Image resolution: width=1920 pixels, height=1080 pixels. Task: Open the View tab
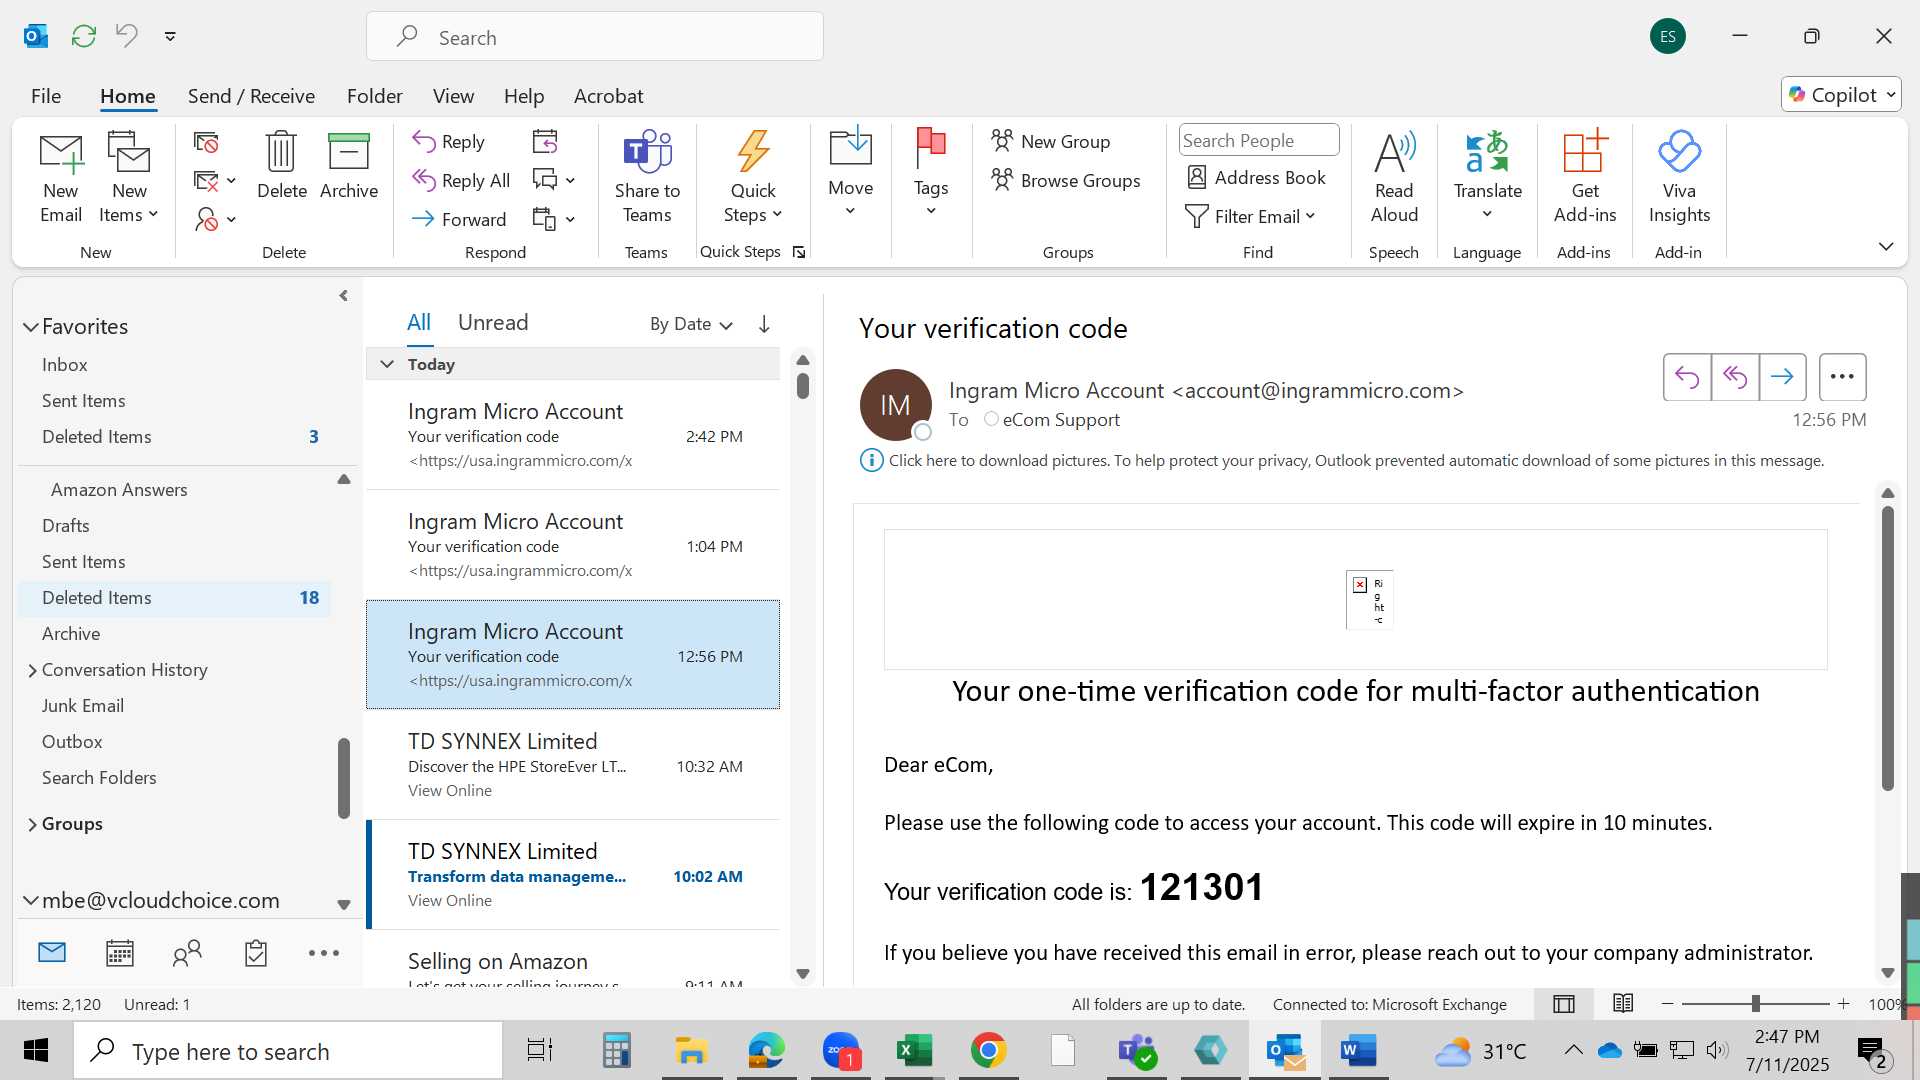click(x=453, y=96)
